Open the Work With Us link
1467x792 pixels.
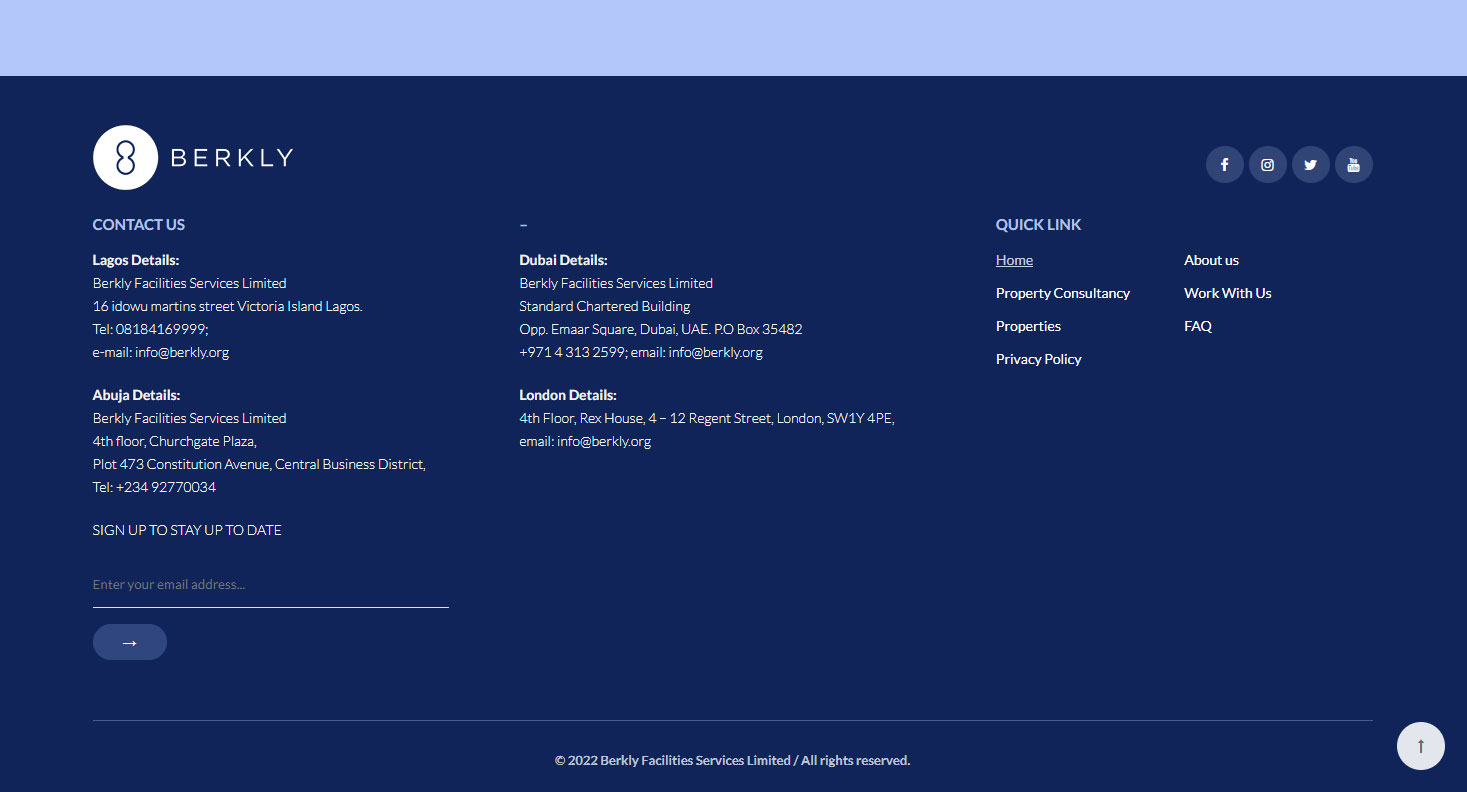(1227, 293)
